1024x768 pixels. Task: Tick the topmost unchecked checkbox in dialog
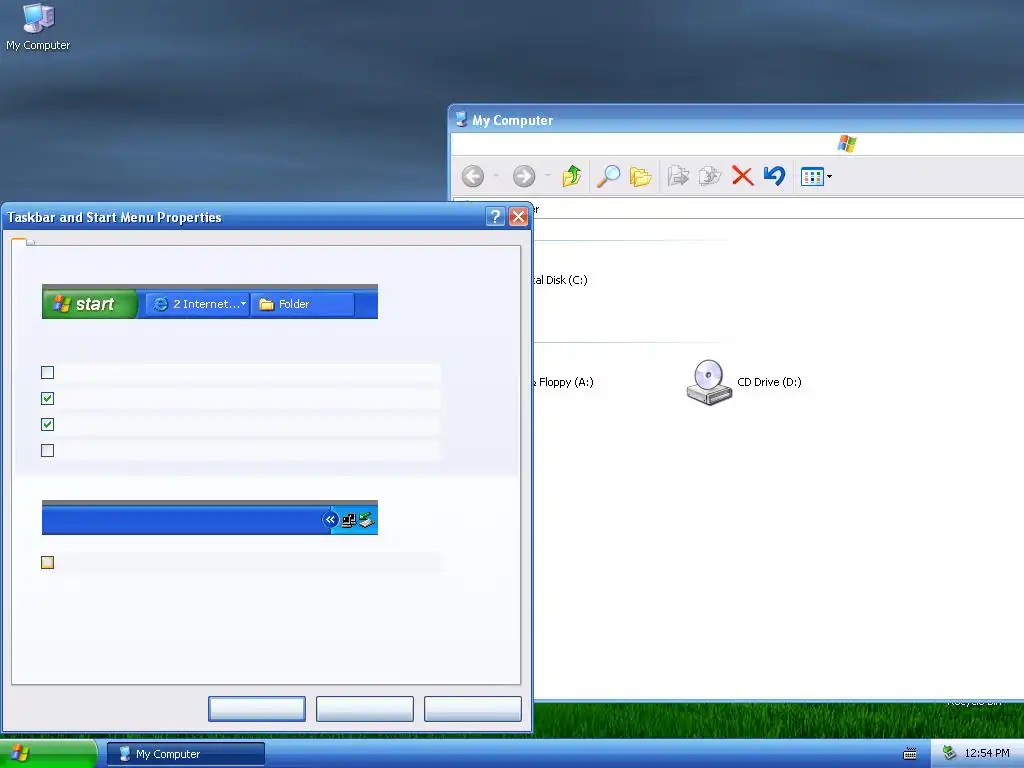(x=48, y=372)
